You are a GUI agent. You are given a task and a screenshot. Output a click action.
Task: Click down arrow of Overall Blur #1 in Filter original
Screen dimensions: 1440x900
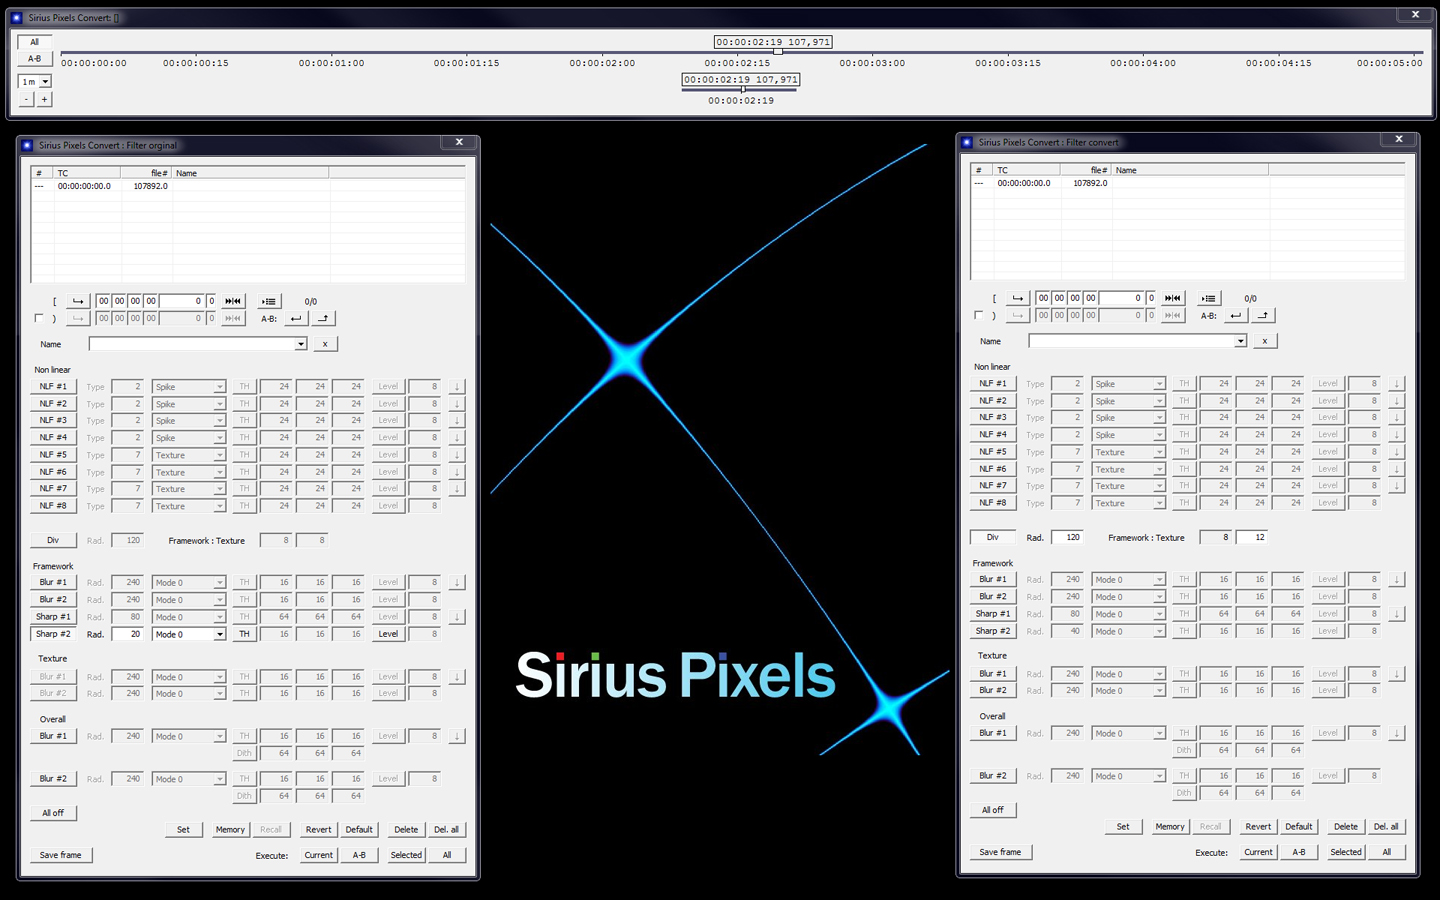pyautogui.click(x=457, y=736)
